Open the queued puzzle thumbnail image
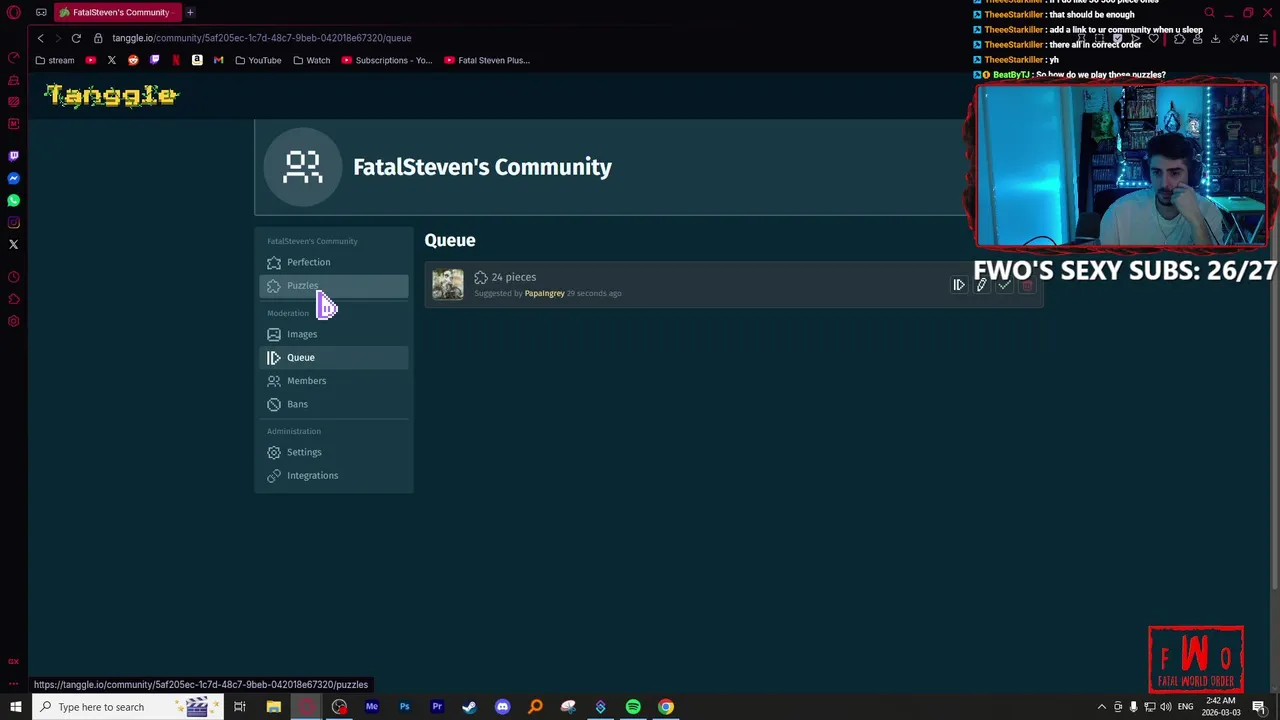 448,284
